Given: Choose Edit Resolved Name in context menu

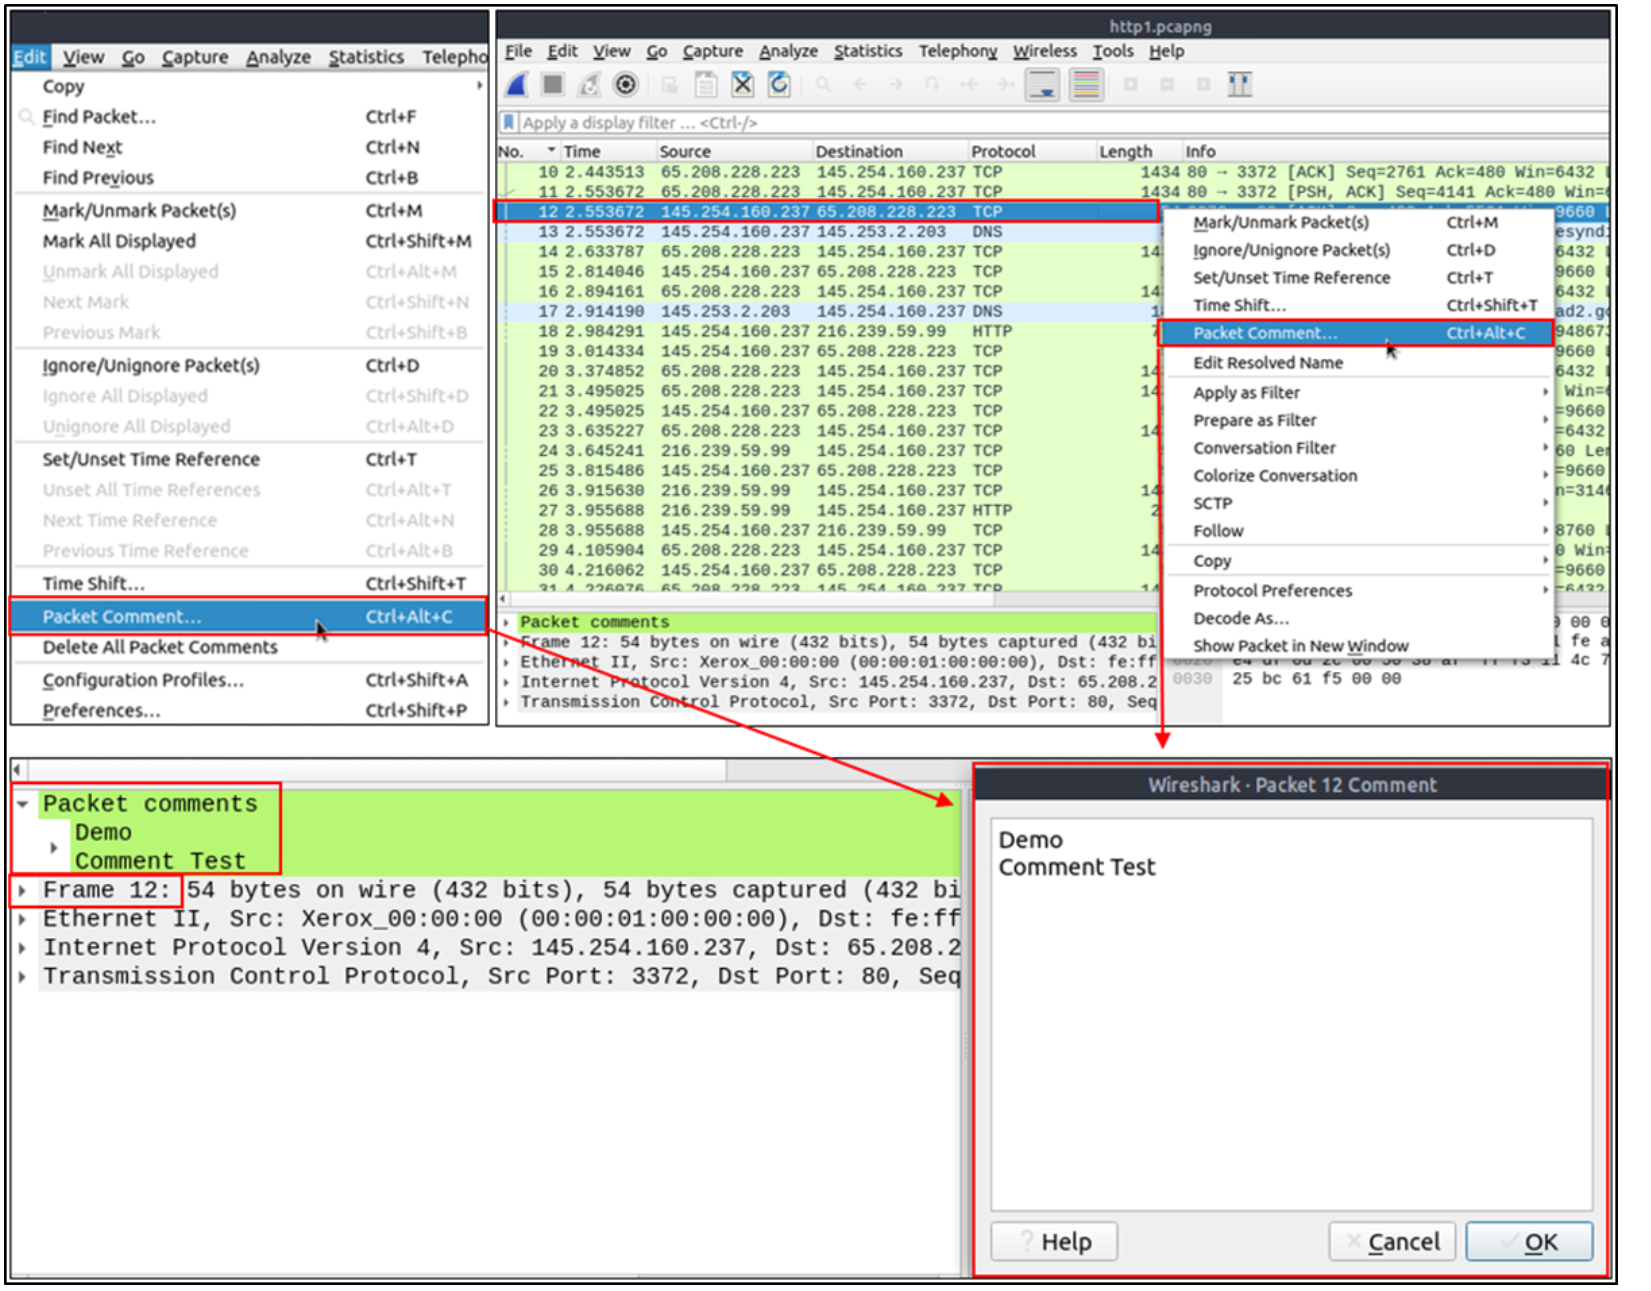Looking at the screenshot, I should click(x=1357, y=363).
